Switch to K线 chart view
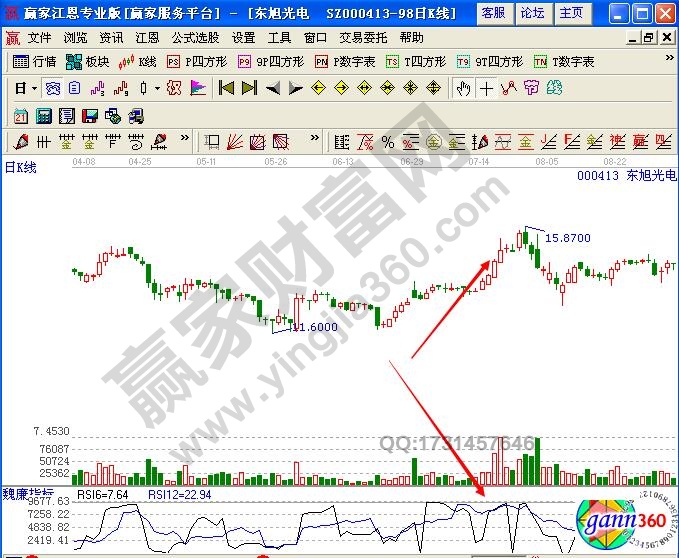The height and width of the screenshot is (558, 679). click(x=138, y=62)
